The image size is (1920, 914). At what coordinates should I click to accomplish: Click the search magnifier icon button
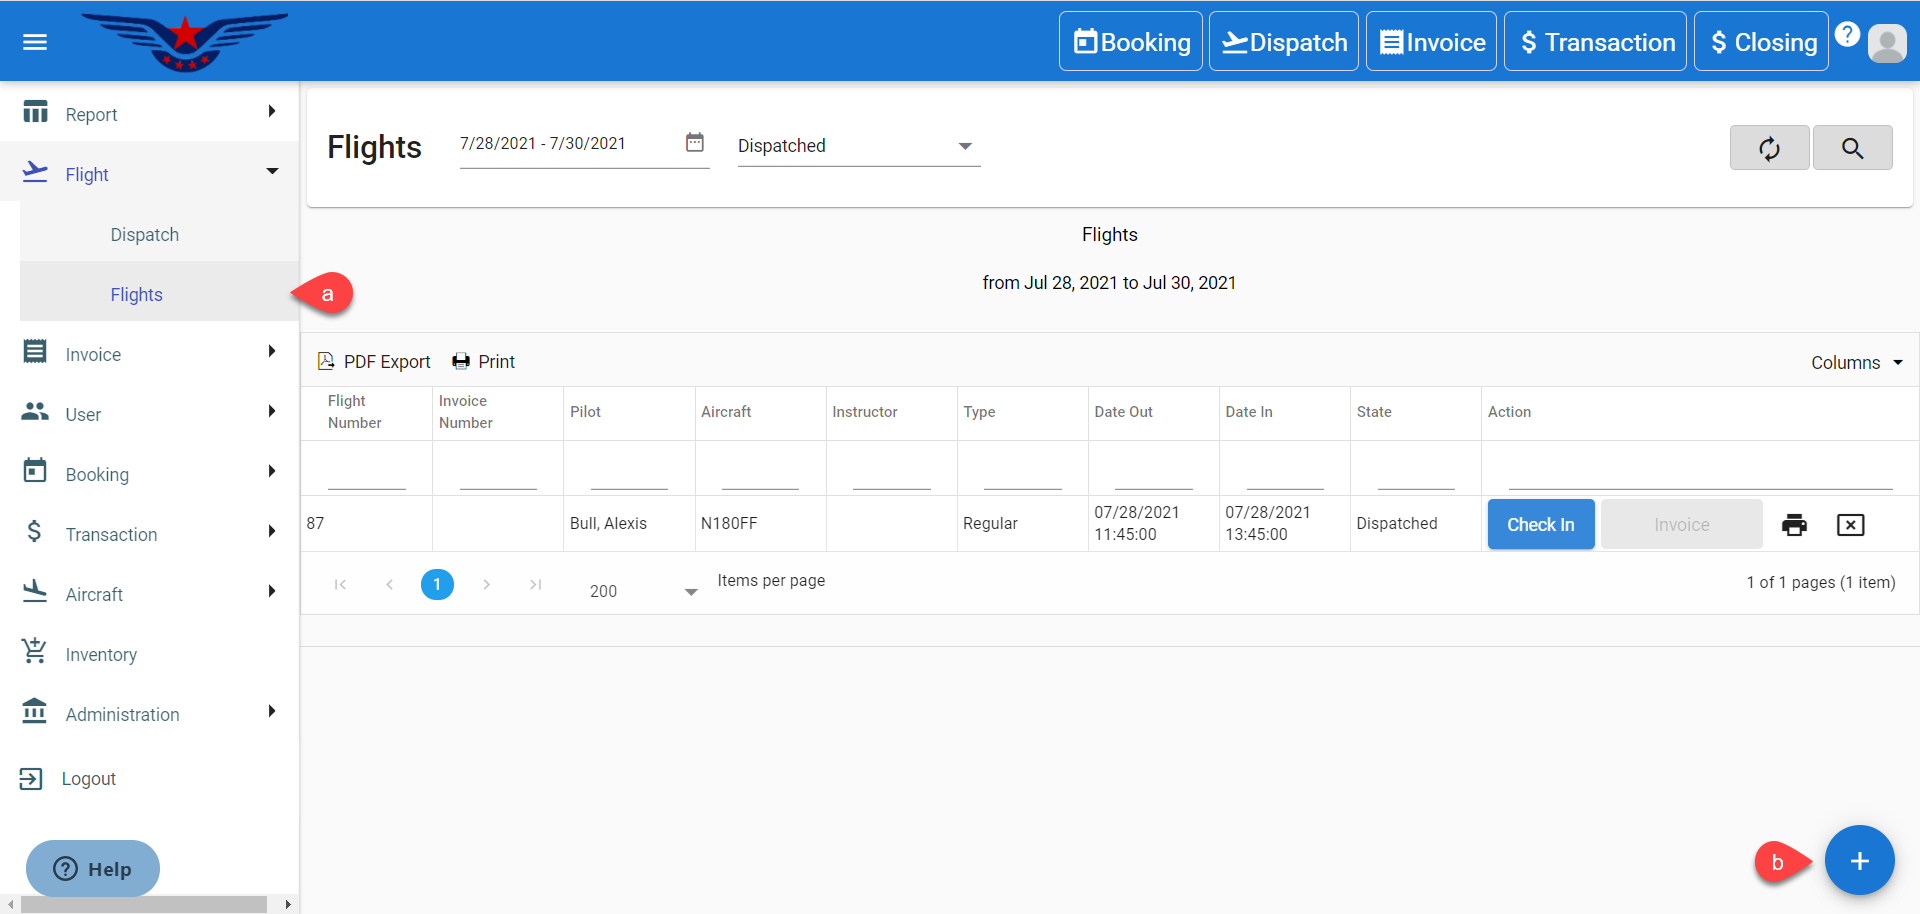[1852, 148]
